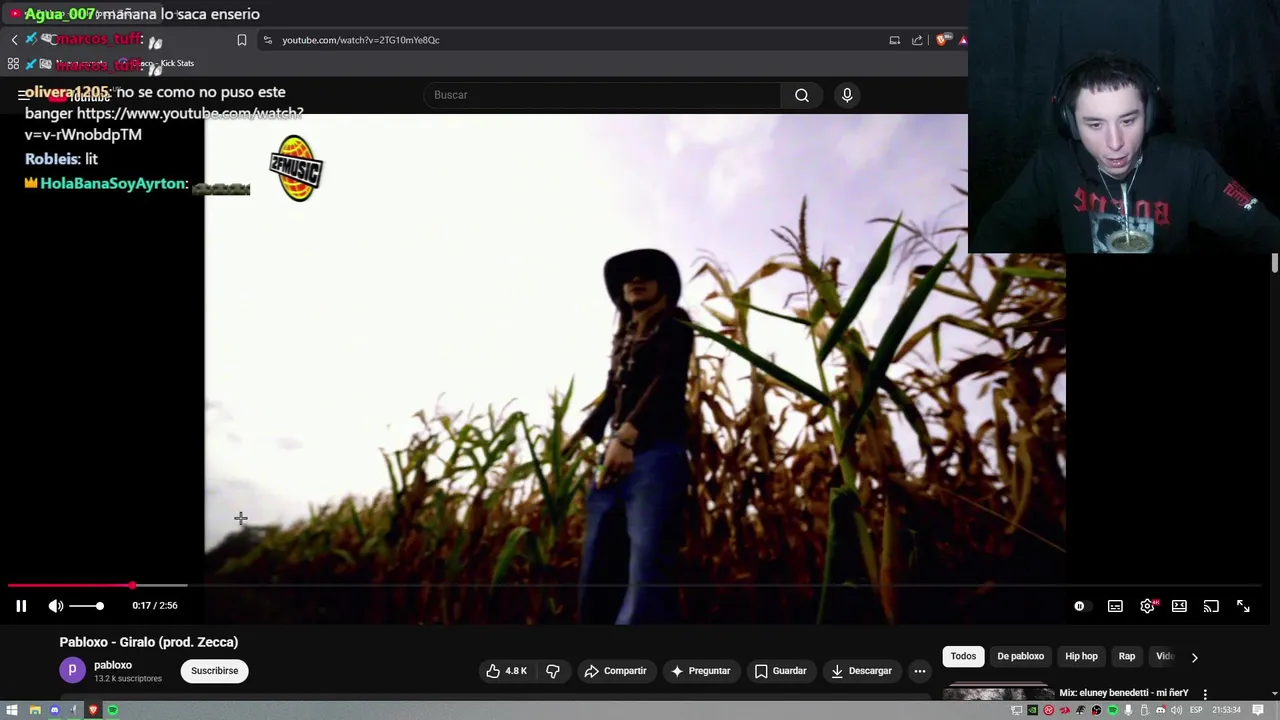The image size is (1280, 720).
Task: Select the Hip hop filter chip
Action: (x=1081, y=656)
